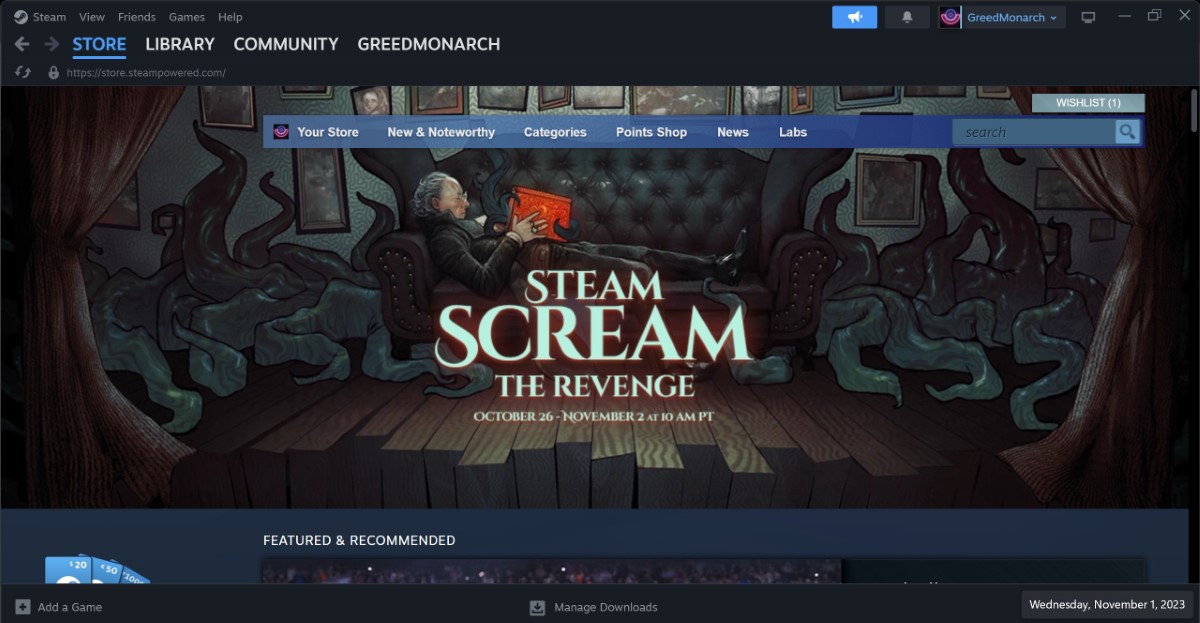Open the notifications bell
Image resolution: width=1200 pixels, height=623 pixels.
coord(907,15)
